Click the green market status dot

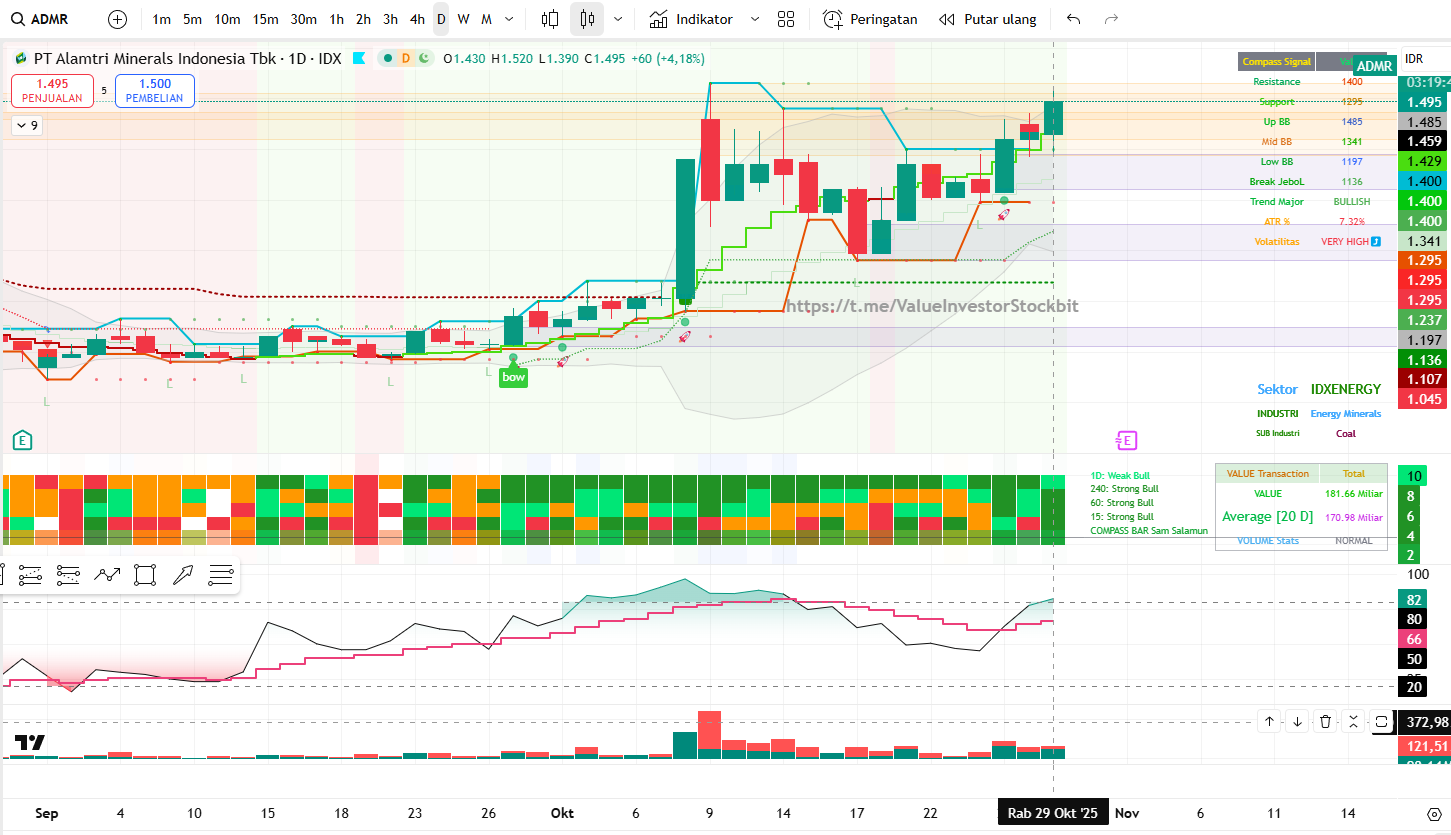coord(388,58)
